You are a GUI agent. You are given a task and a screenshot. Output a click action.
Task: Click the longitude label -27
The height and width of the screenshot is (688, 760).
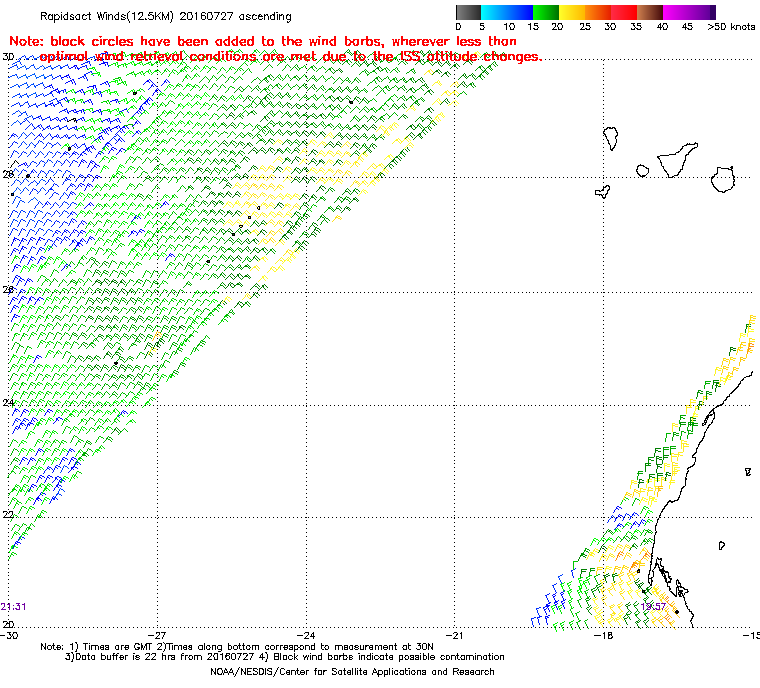pyautogui.click(x=157, y=635)
